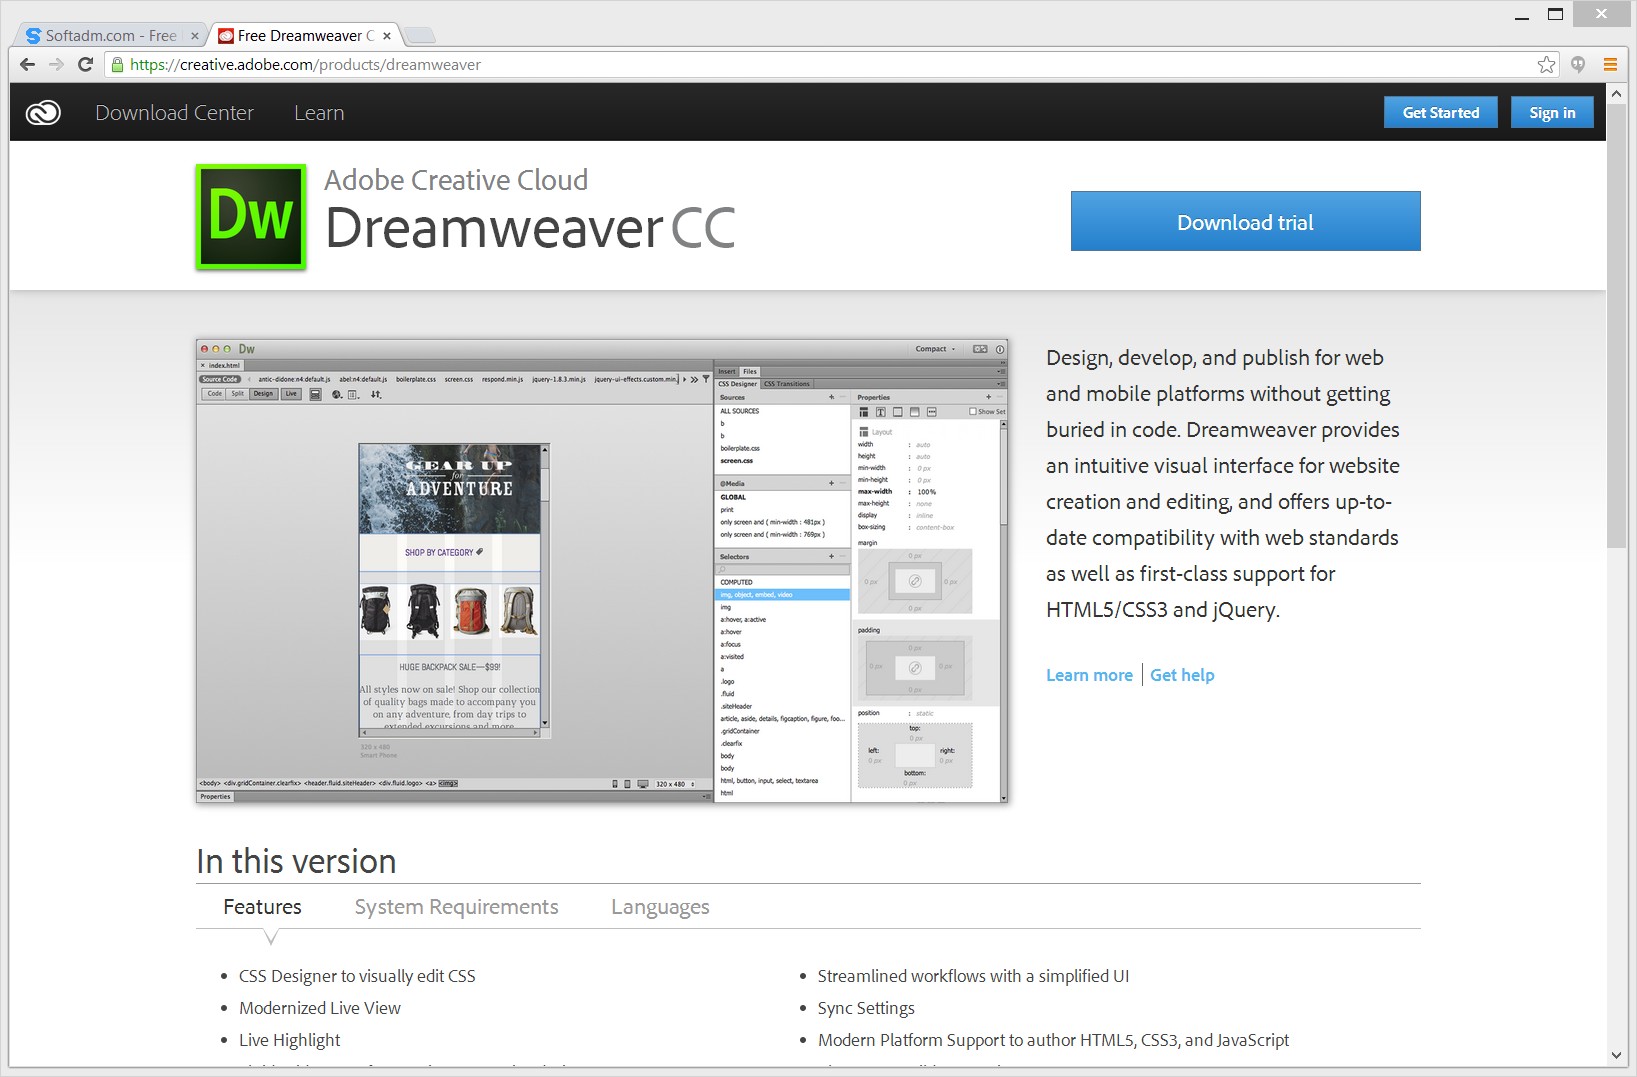
Task: Bookmark this page with the star icon
Action: (1546, 65)
